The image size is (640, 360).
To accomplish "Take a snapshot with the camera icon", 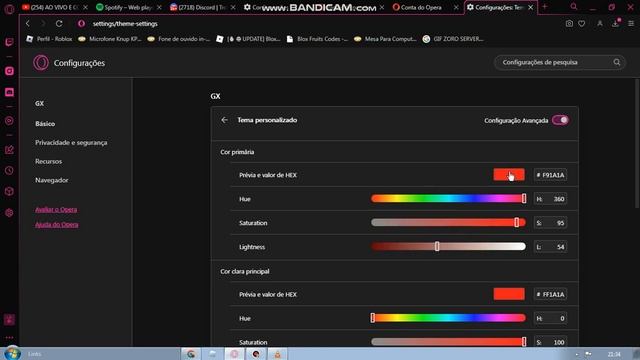I will coord(569,24).
